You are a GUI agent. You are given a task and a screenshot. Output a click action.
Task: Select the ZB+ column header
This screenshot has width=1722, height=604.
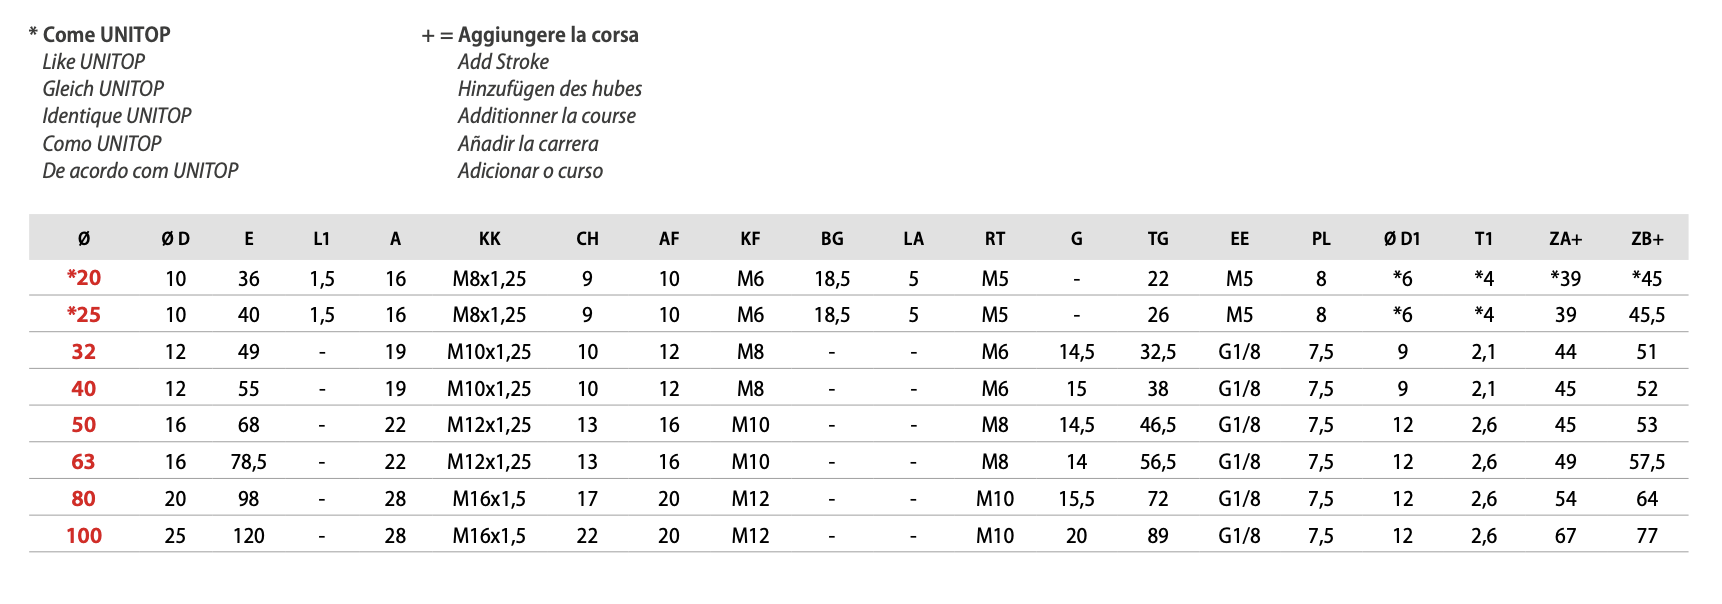tap(1647, 239)
